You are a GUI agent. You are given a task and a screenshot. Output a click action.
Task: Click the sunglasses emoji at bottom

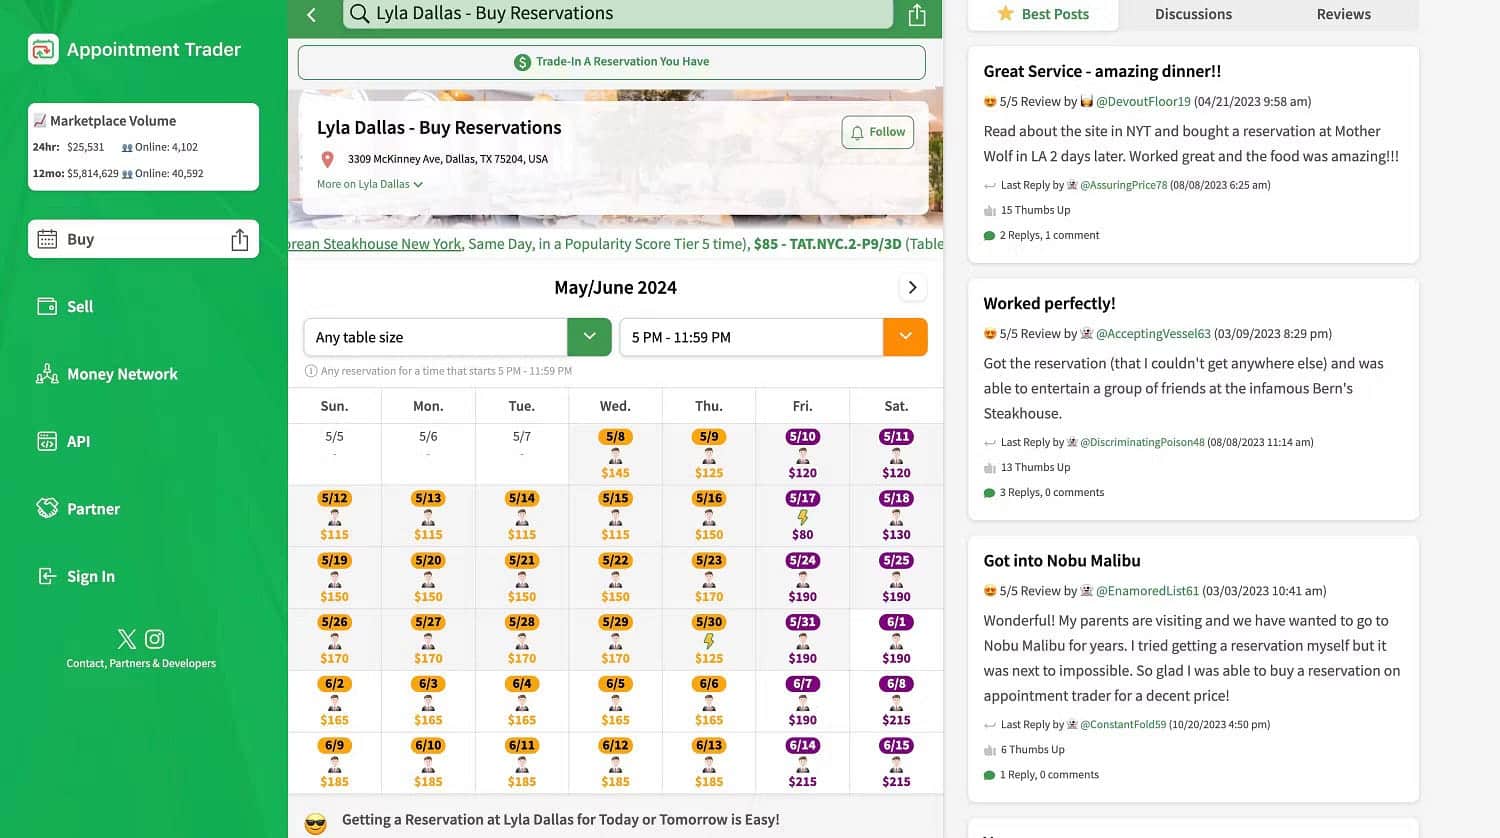pos(315,824)
